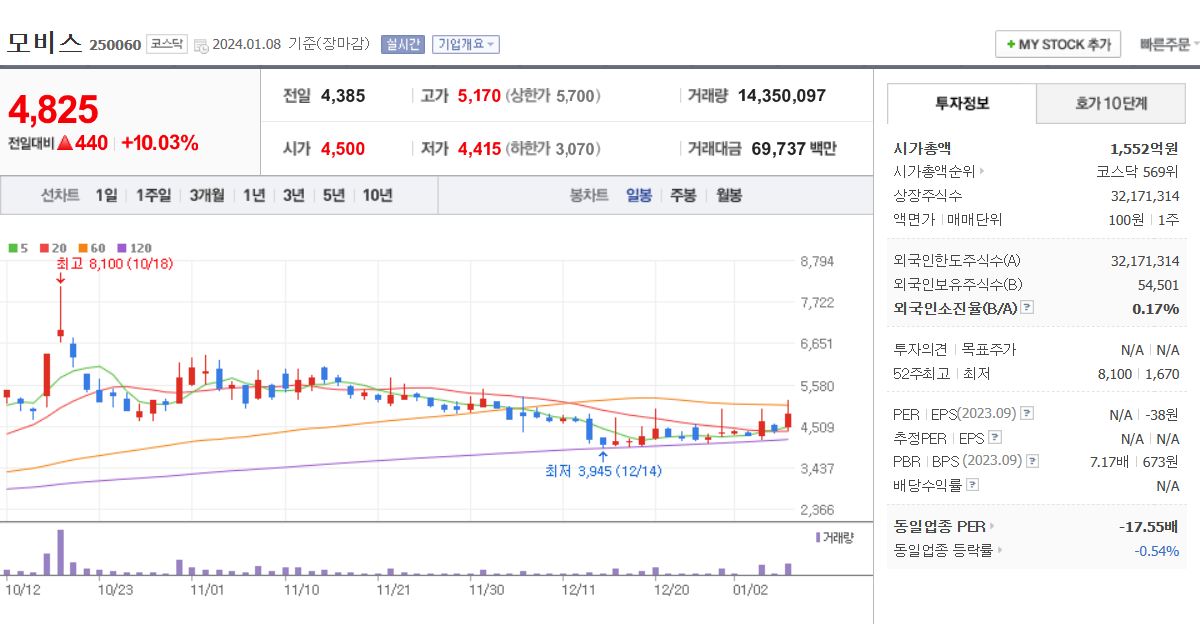1201x624 pixels.
Task: Click the +10.03% change rate
Action: click(x=160, y=142)
